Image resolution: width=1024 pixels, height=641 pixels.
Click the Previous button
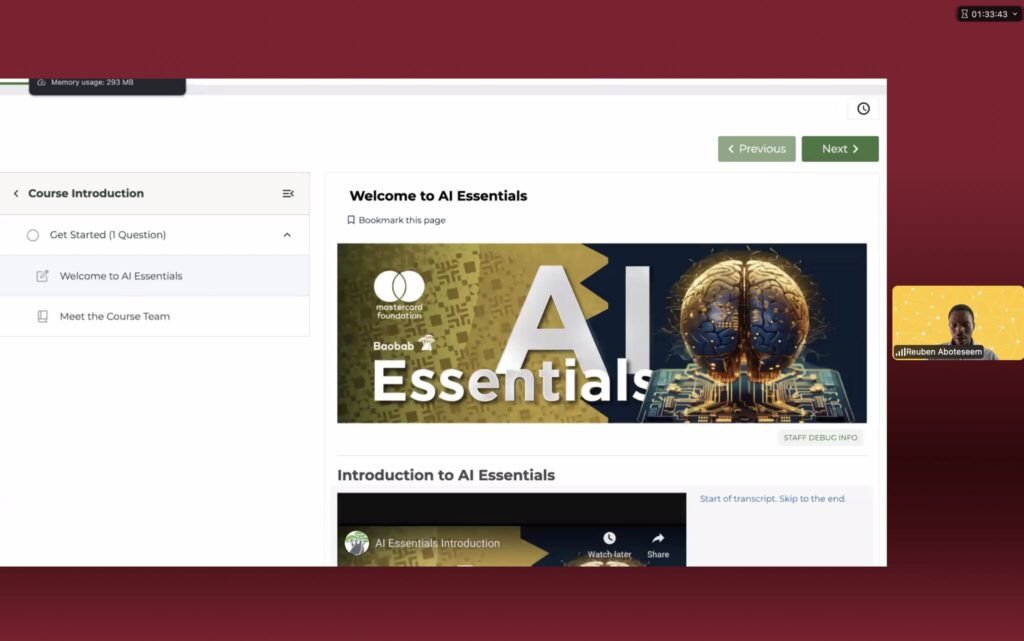[756, 149]
